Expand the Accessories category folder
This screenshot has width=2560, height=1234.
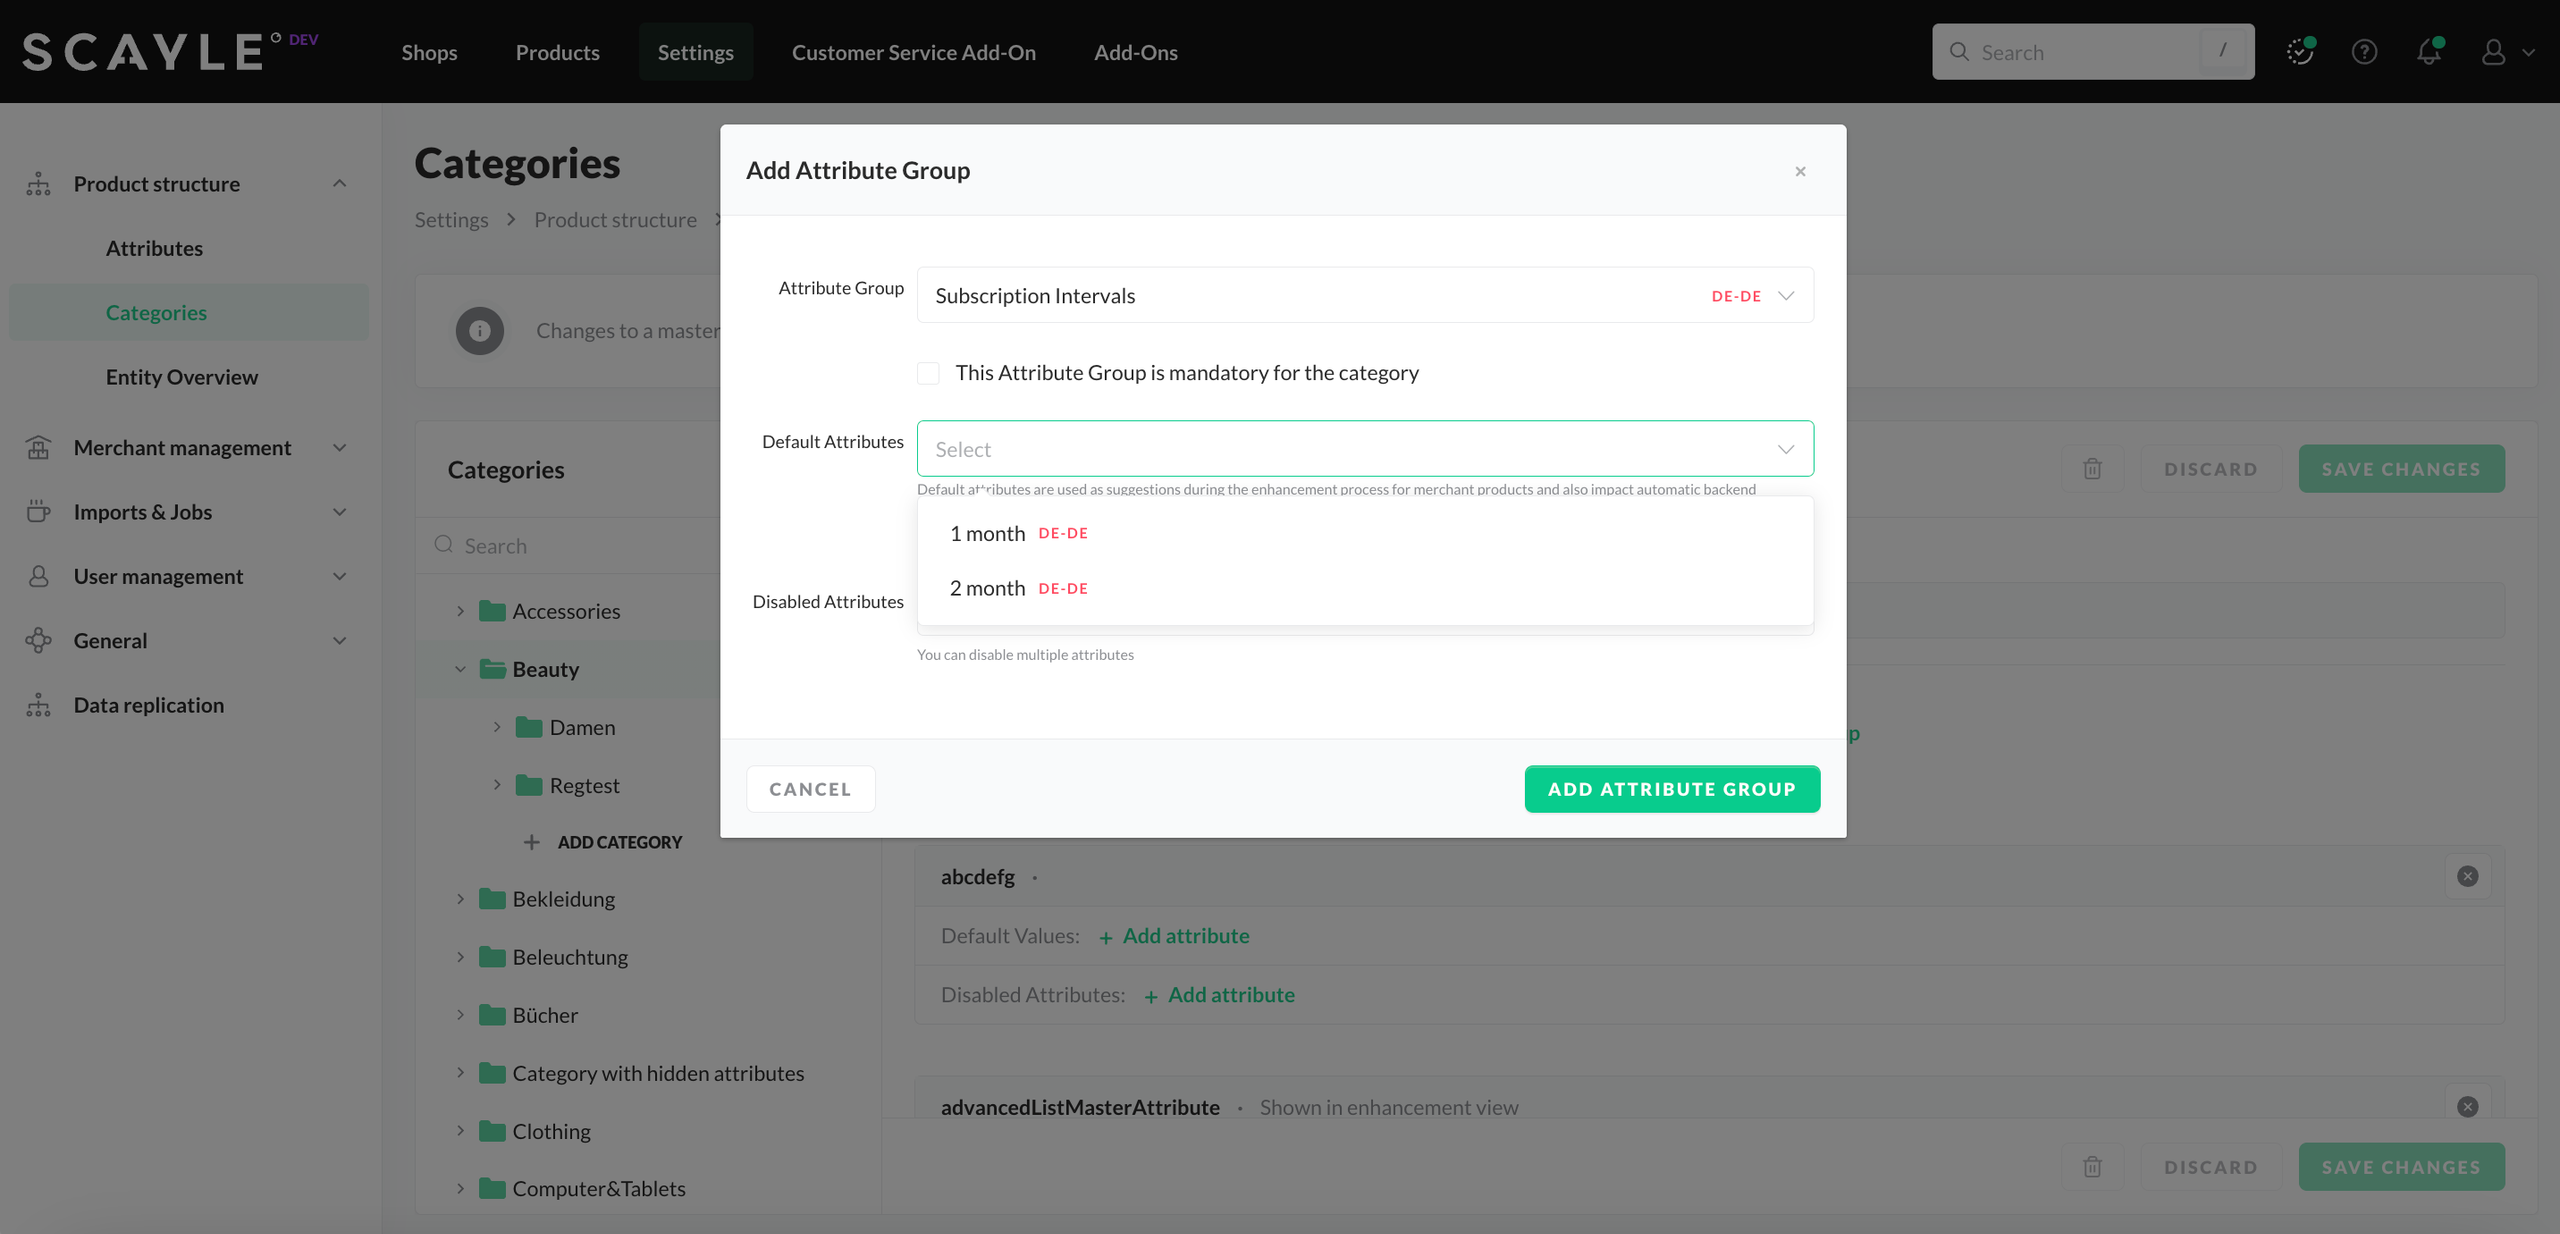point(460,611)
